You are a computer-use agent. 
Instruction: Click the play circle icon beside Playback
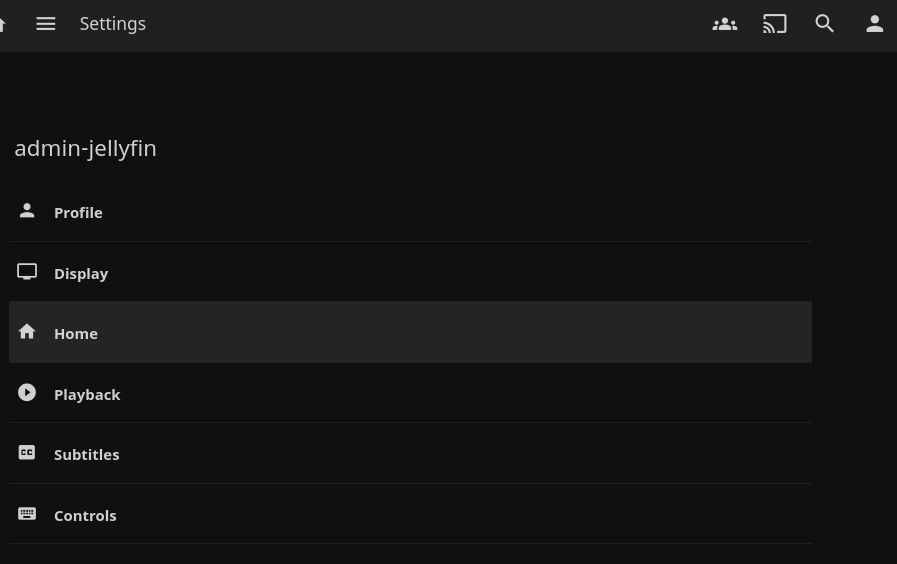pos(27,393)
